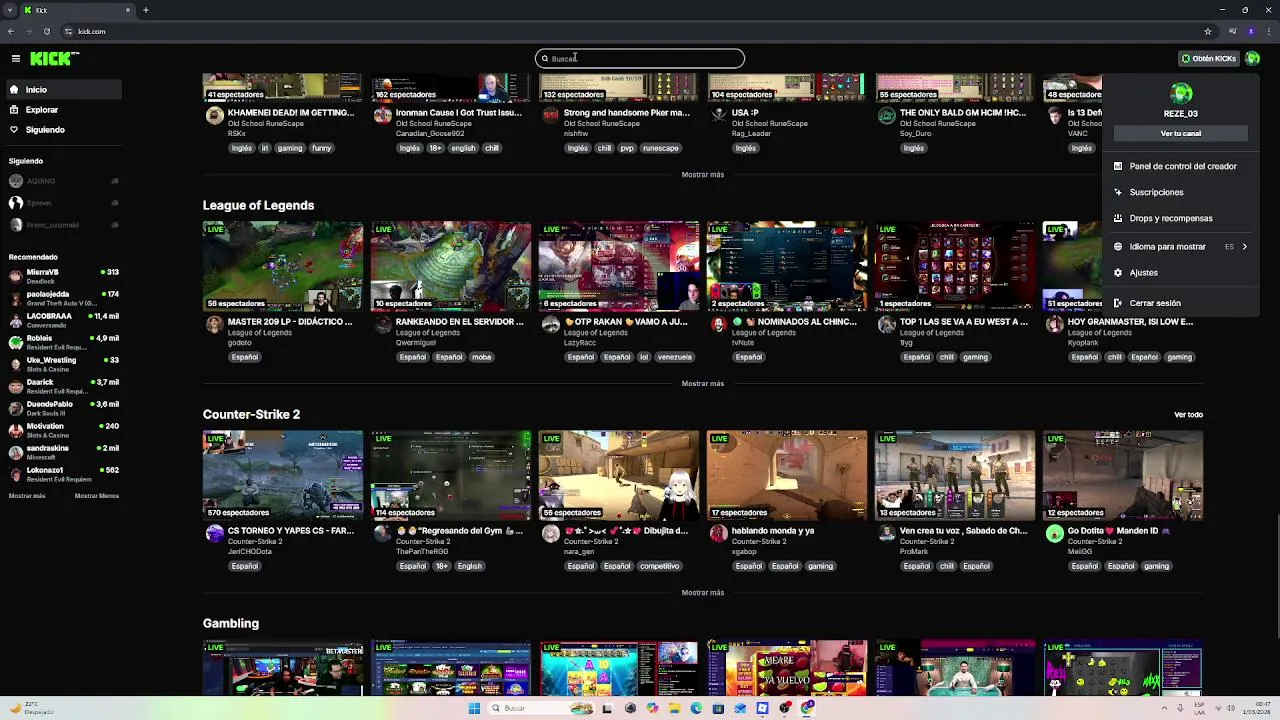The image size is (1280, 720).
Task: Bookmark page with the star icon
Action: (1208, 31)
